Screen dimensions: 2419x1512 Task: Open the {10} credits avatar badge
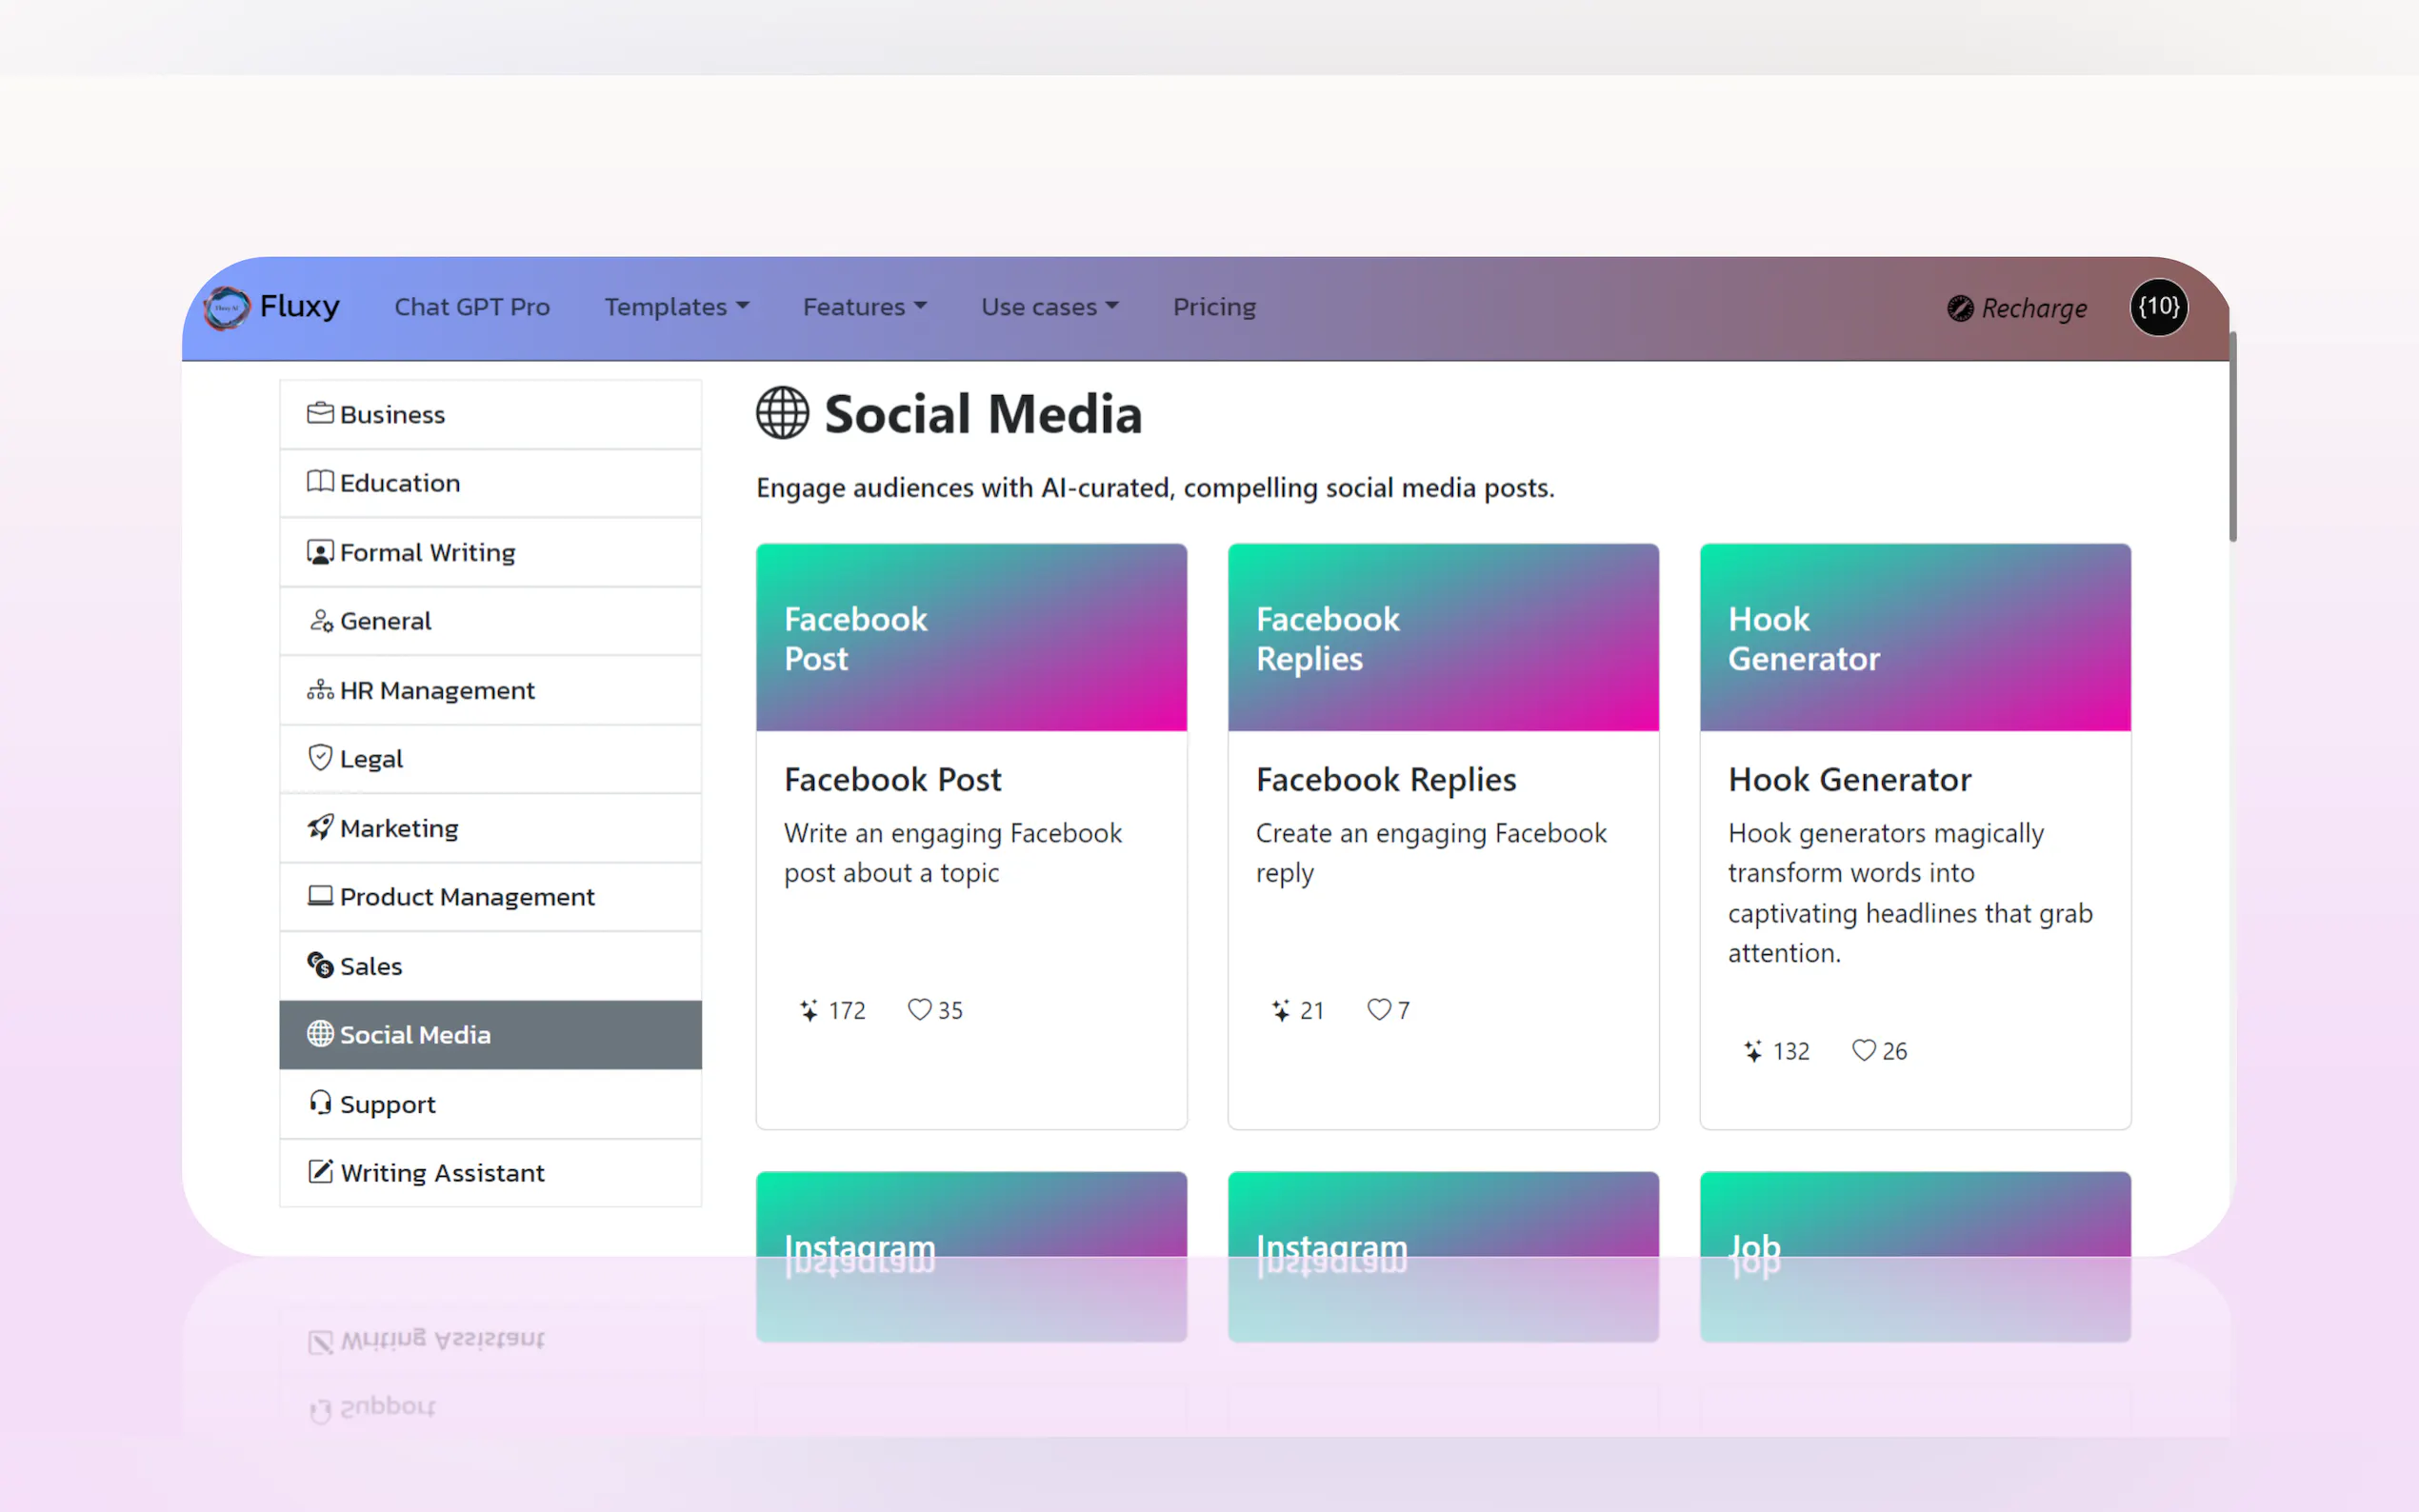pos(2158,307)
